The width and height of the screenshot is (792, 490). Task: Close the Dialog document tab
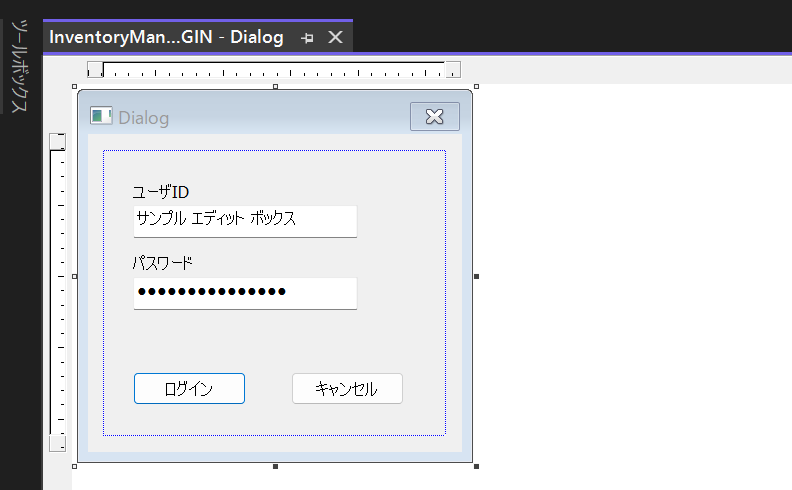point(336,37)
